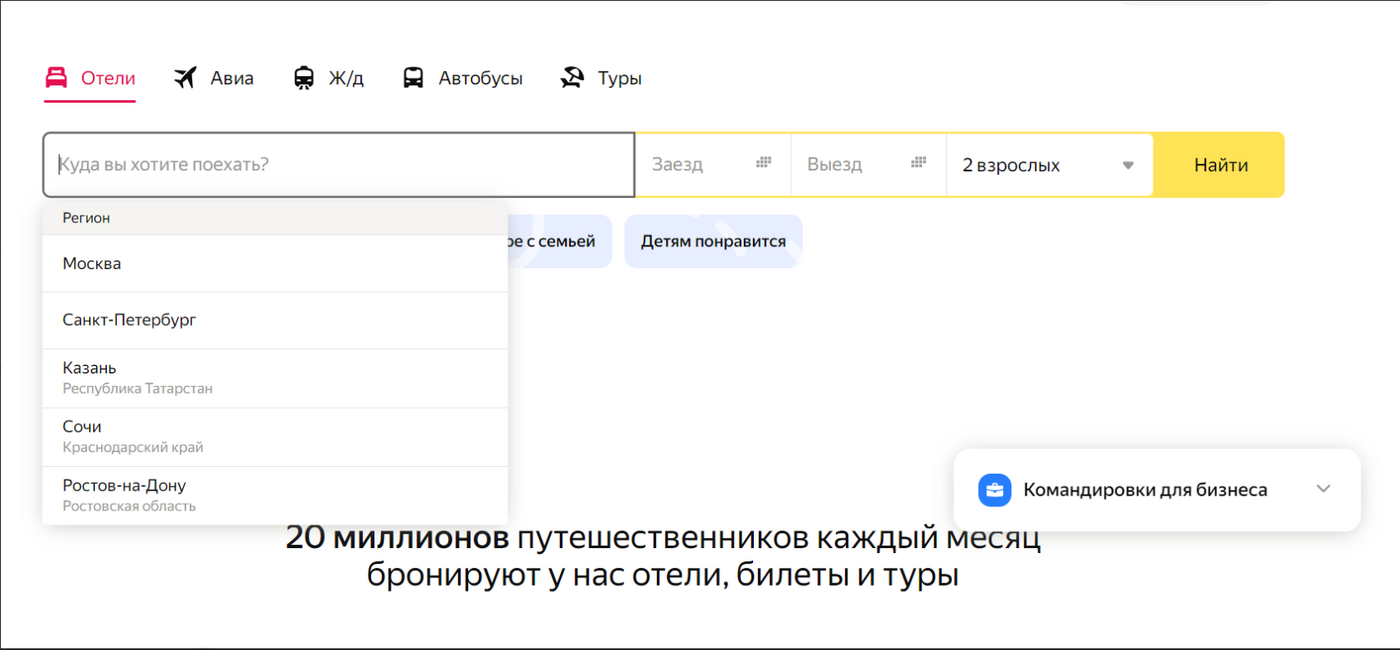Click the airplane icon for Авиа

pyautogui.click(x=185, y=77)
